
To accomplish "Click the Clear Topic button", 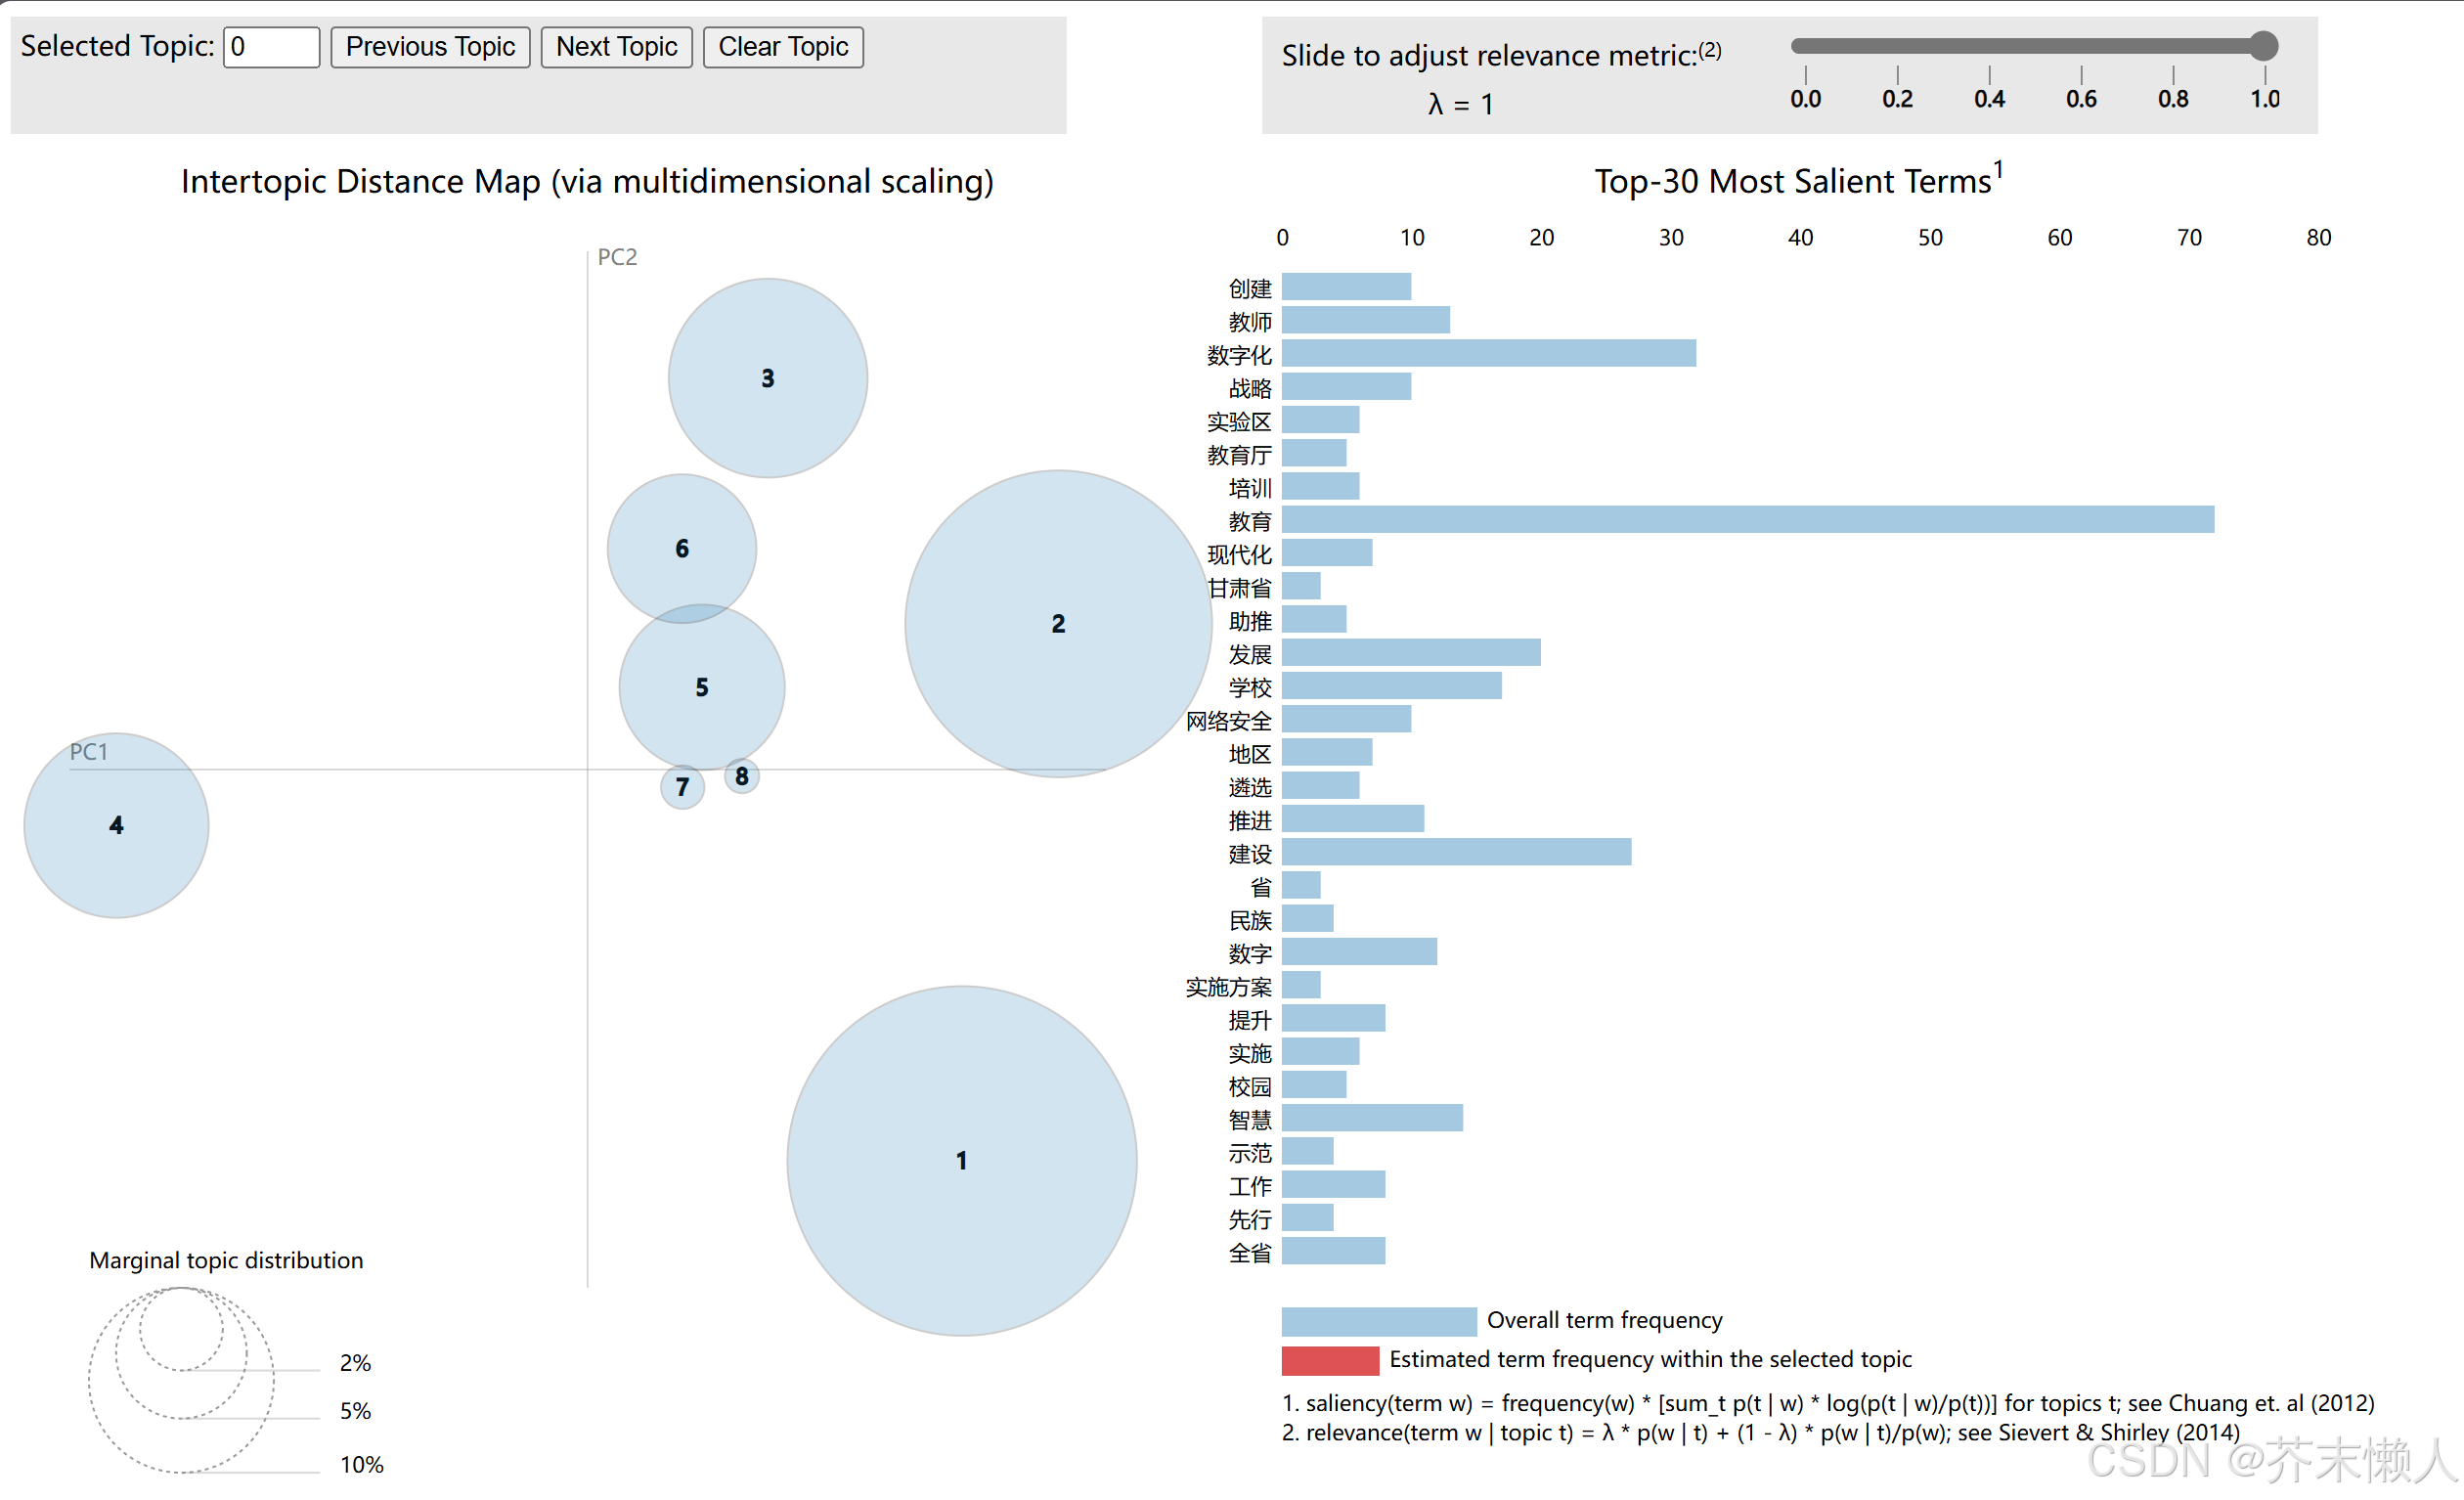I will tap(783, 46).
